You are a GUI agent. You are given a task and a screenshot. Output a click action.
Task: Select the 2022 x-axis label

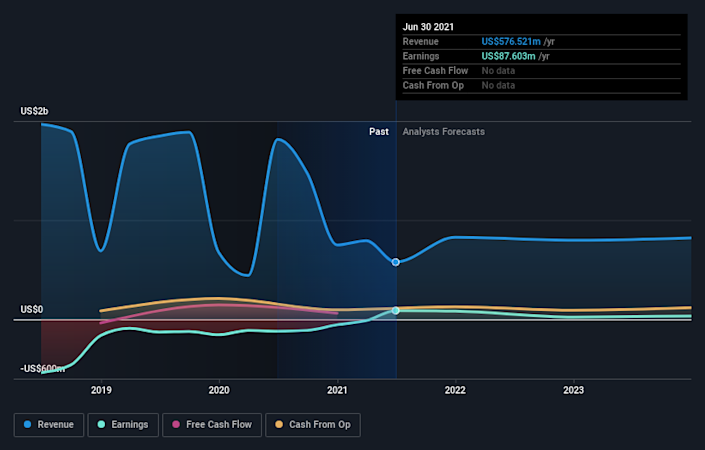(x=455, y=390)
